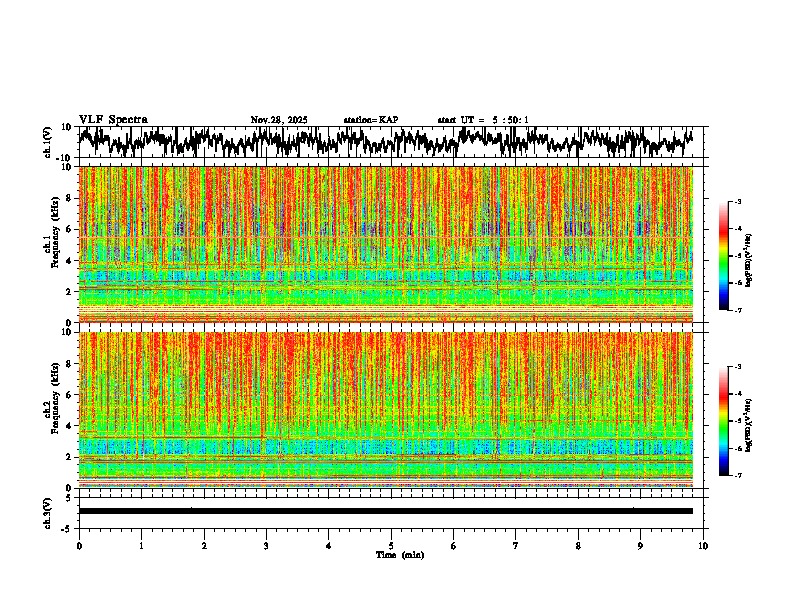This screenshot has height=612, width=792.
Task: Click the ch.1 voltage waveform trace
Action: coord(386,142)
